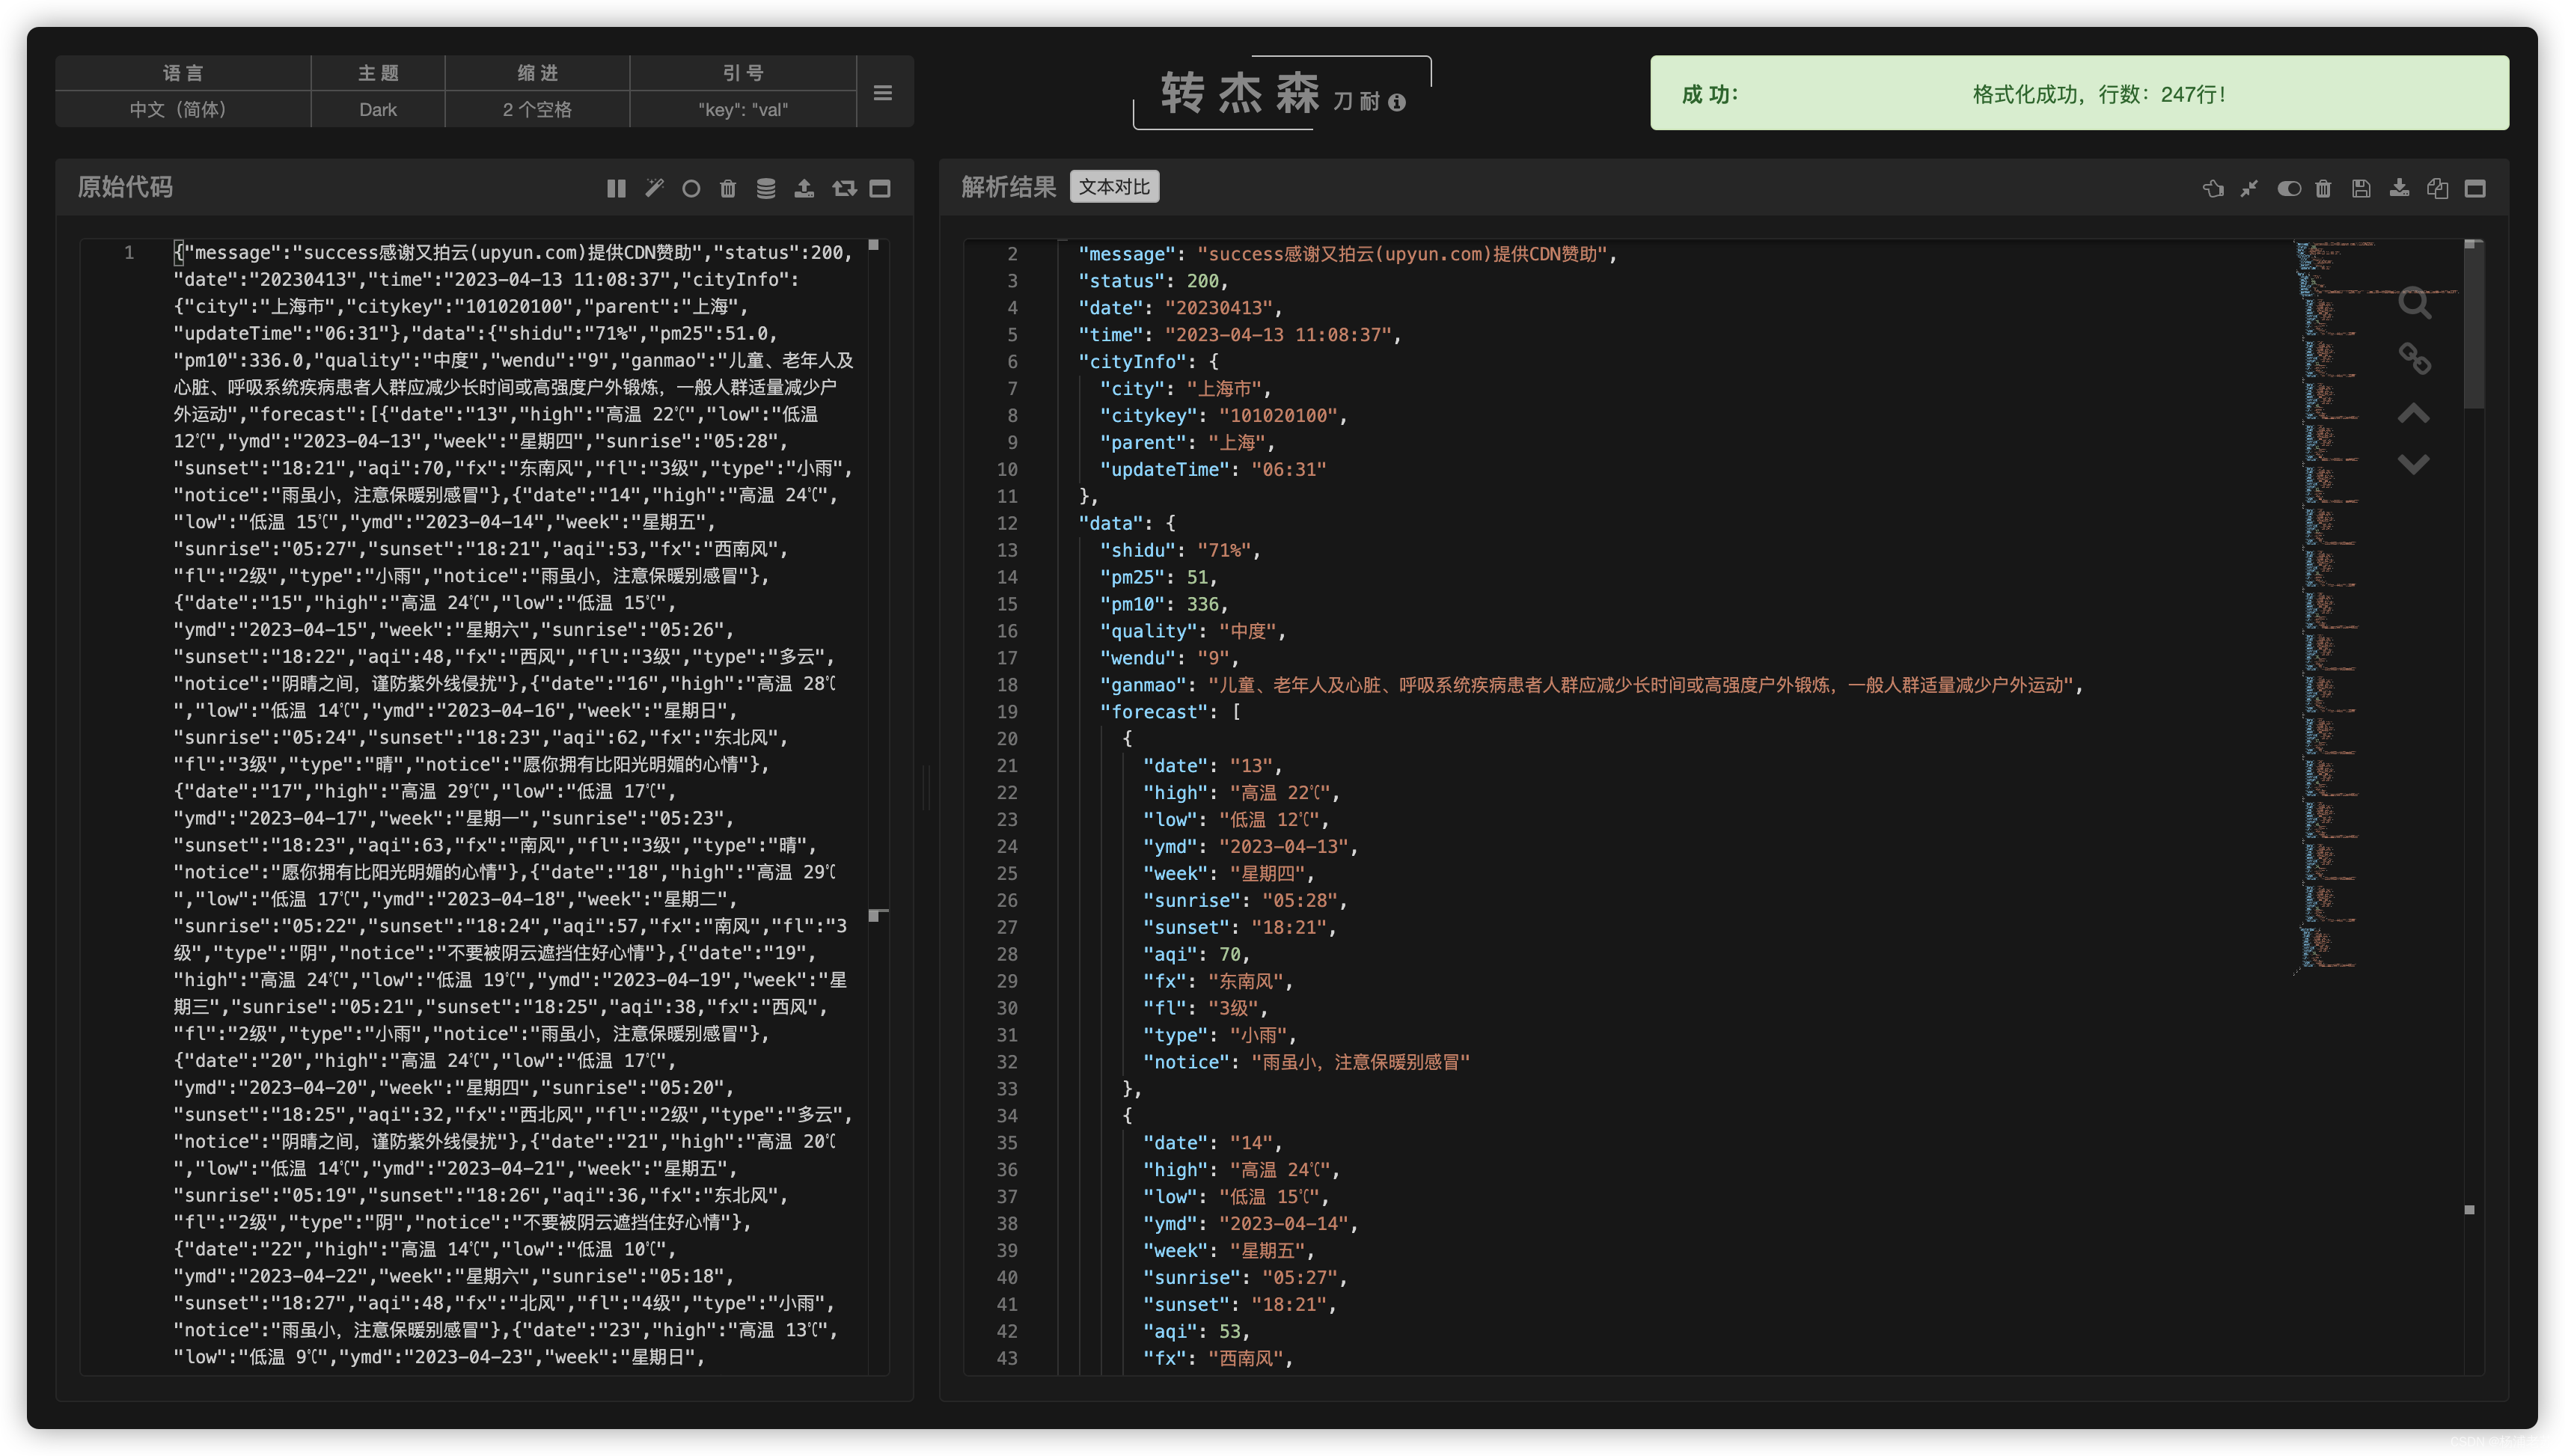Click the compress arrows icon in result panel
Viewport: 2565px width, 1456px height.
tap(2249, 188)
